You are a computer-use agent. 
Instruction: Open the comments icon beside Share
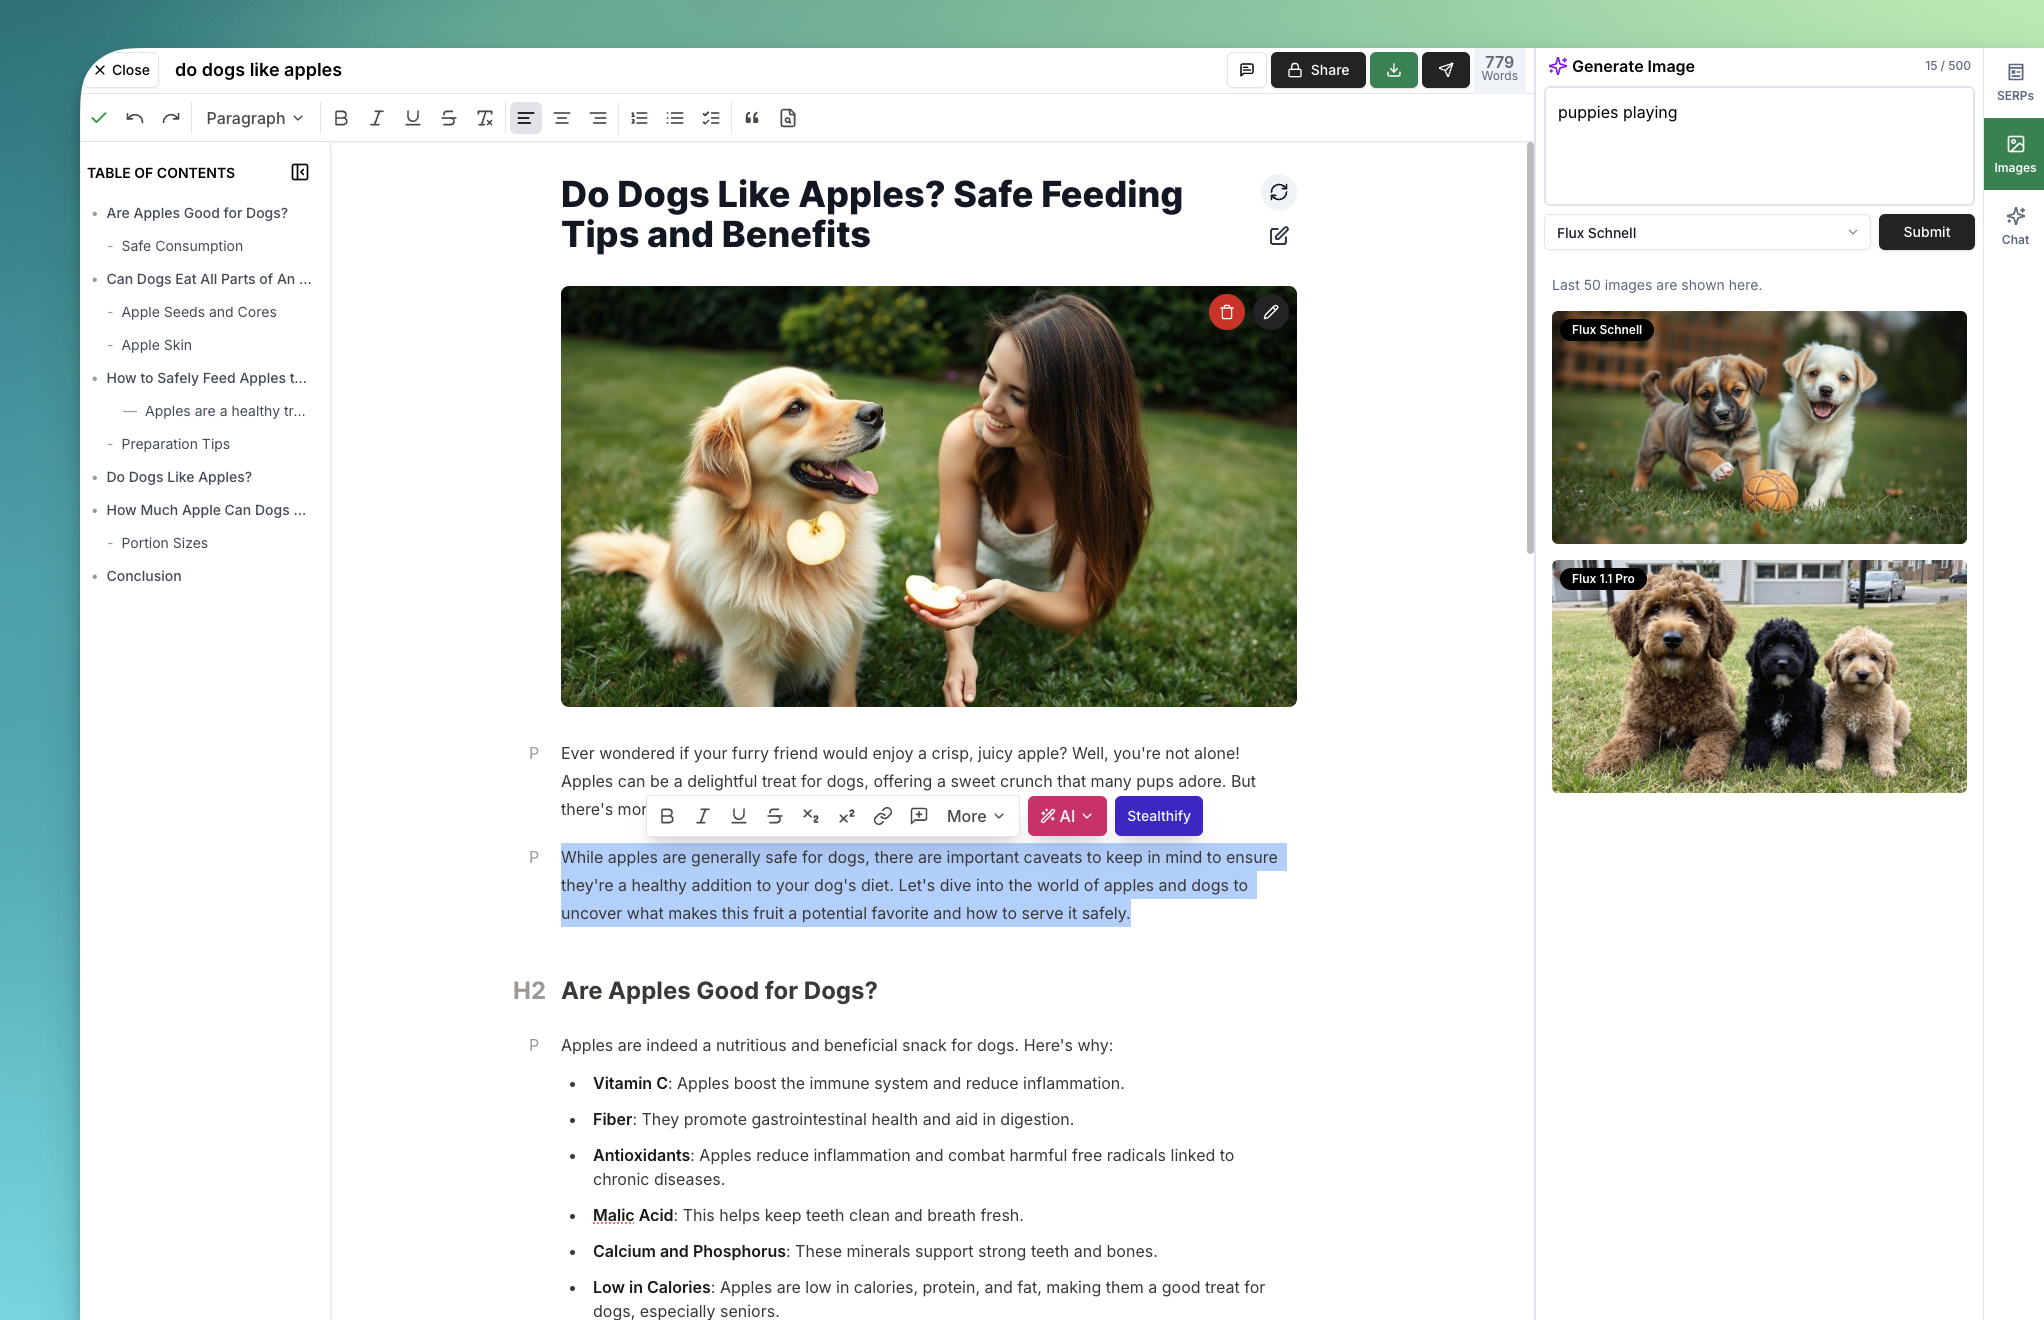[1246, 70]
